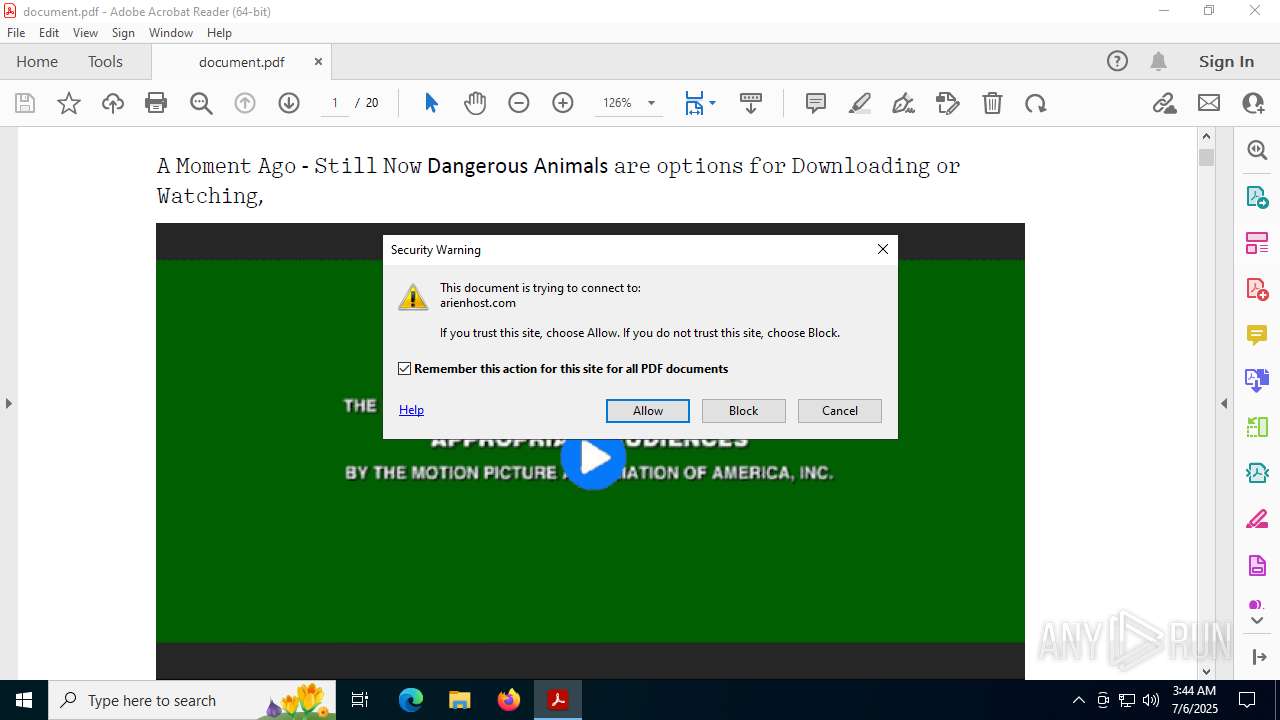
Task: Send file by email envelope icon
Action: point(1209,103)
